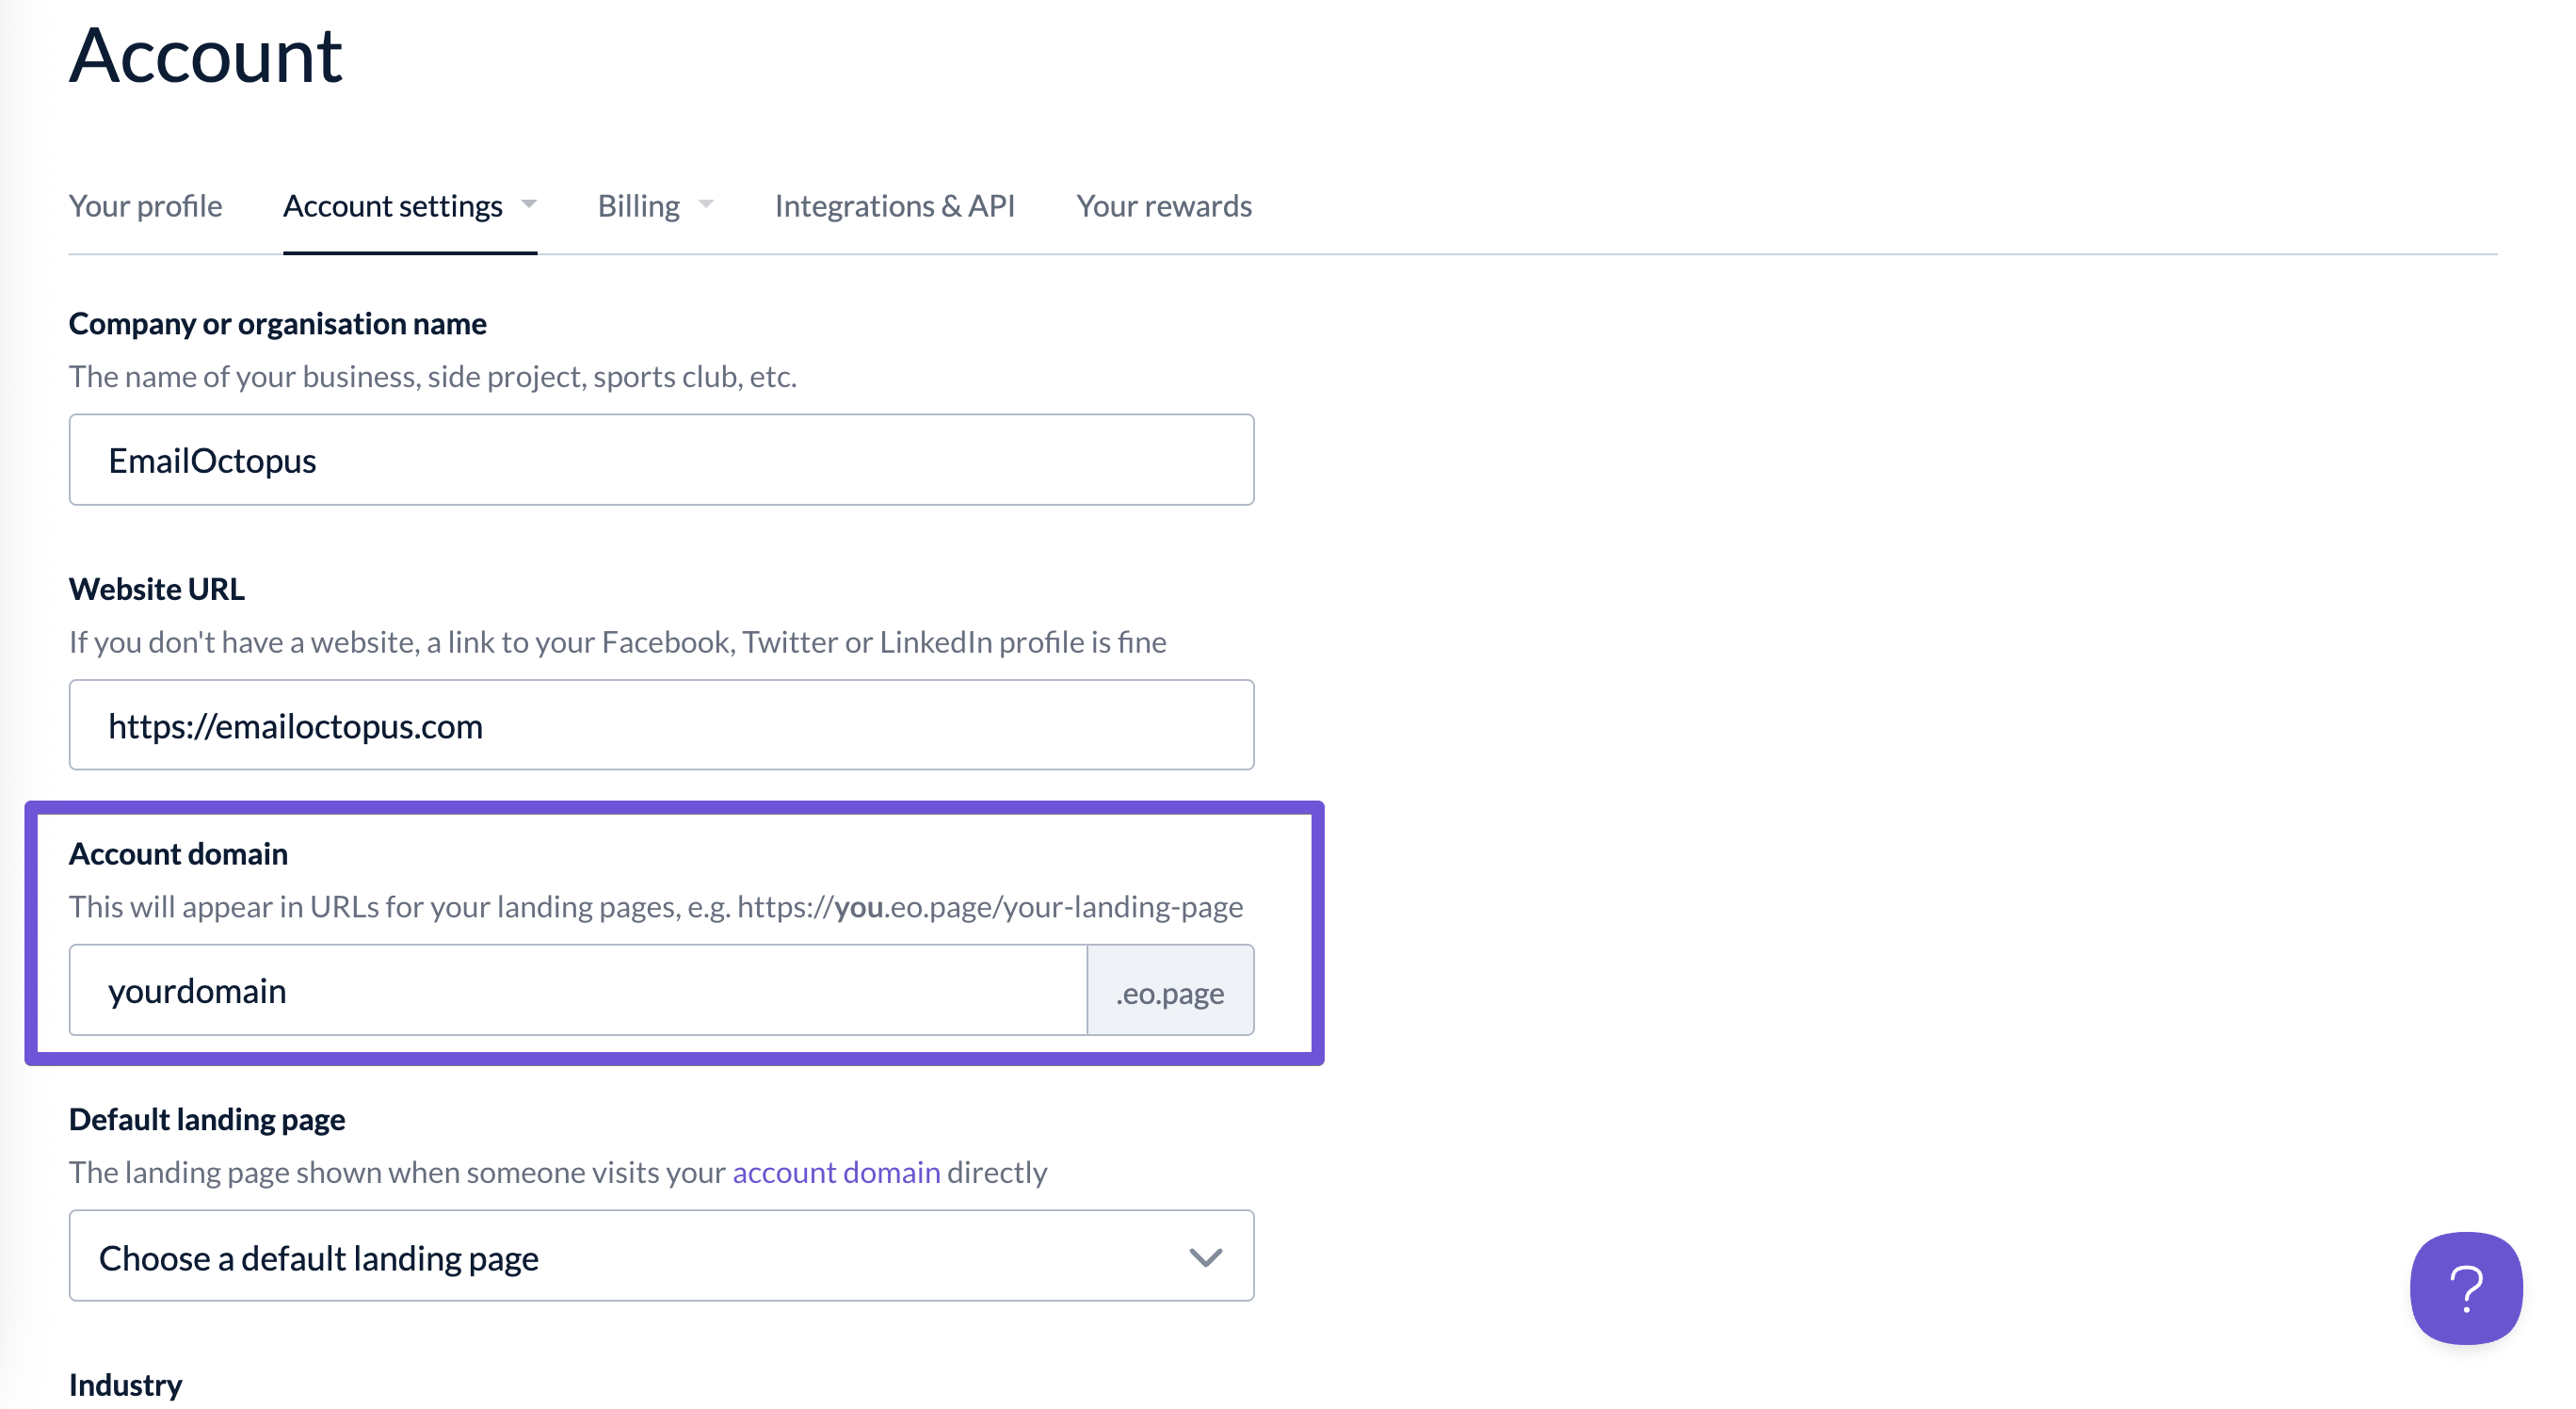Click the landing page URL example text

[x=990, y=906]
